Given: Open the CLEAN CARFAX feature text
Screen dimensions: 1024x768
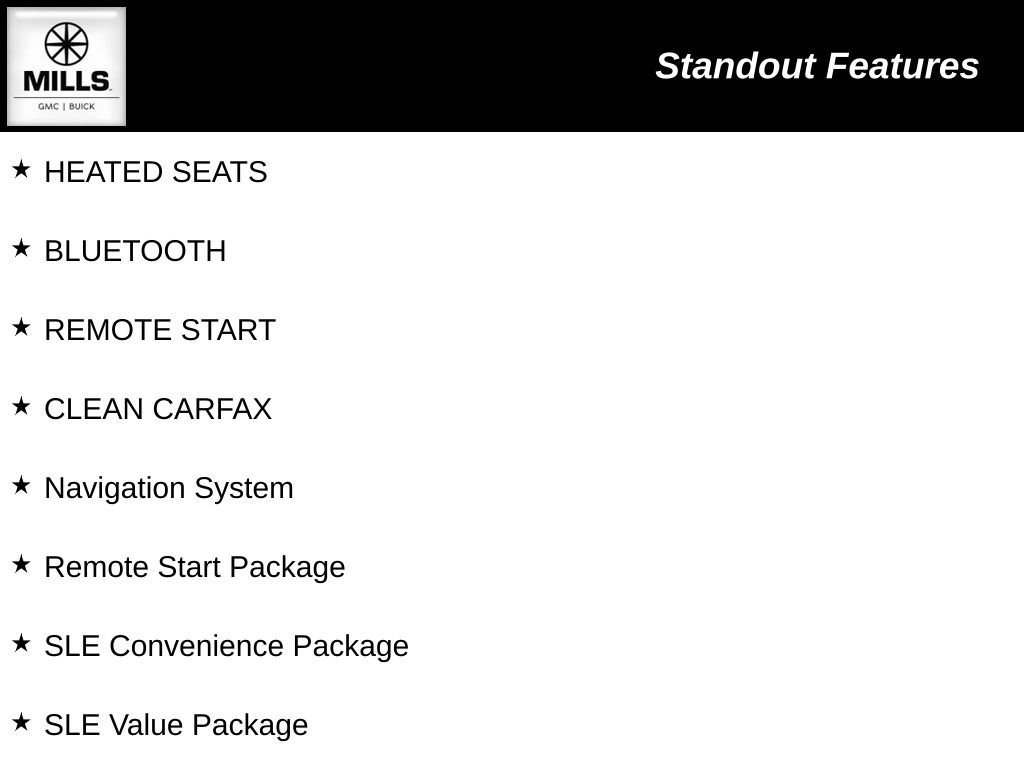Looking at the screenshot, I should tap(158, 409).
